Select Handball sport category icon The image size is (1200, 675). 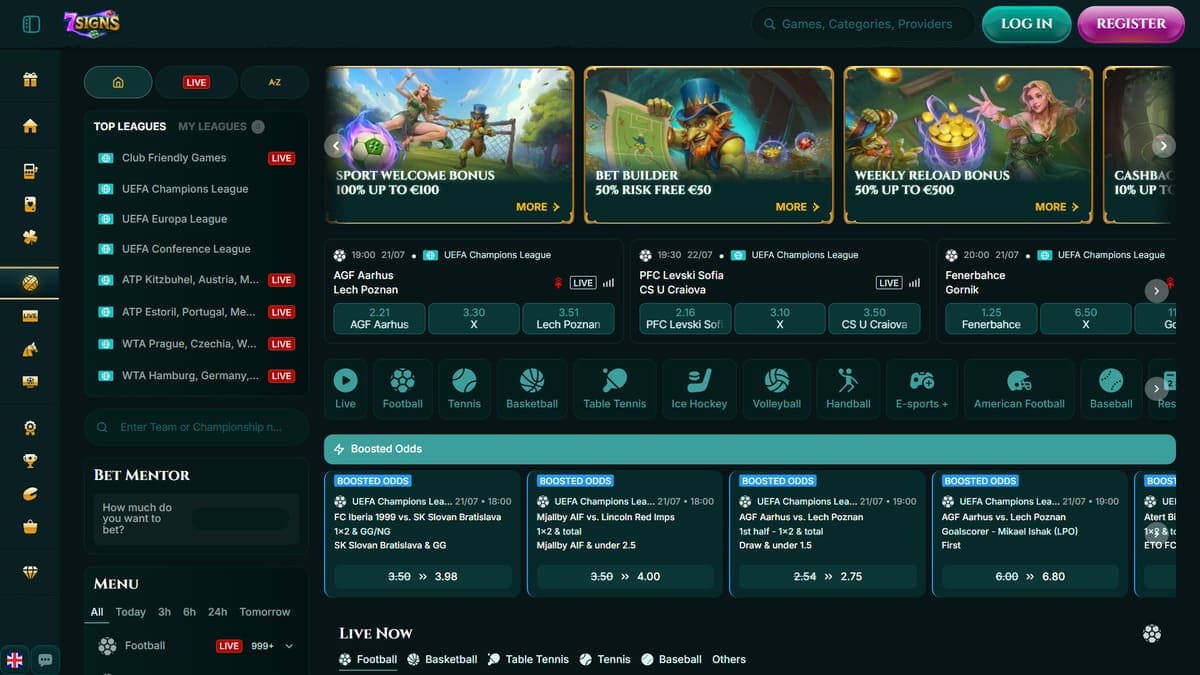(848, 389)
